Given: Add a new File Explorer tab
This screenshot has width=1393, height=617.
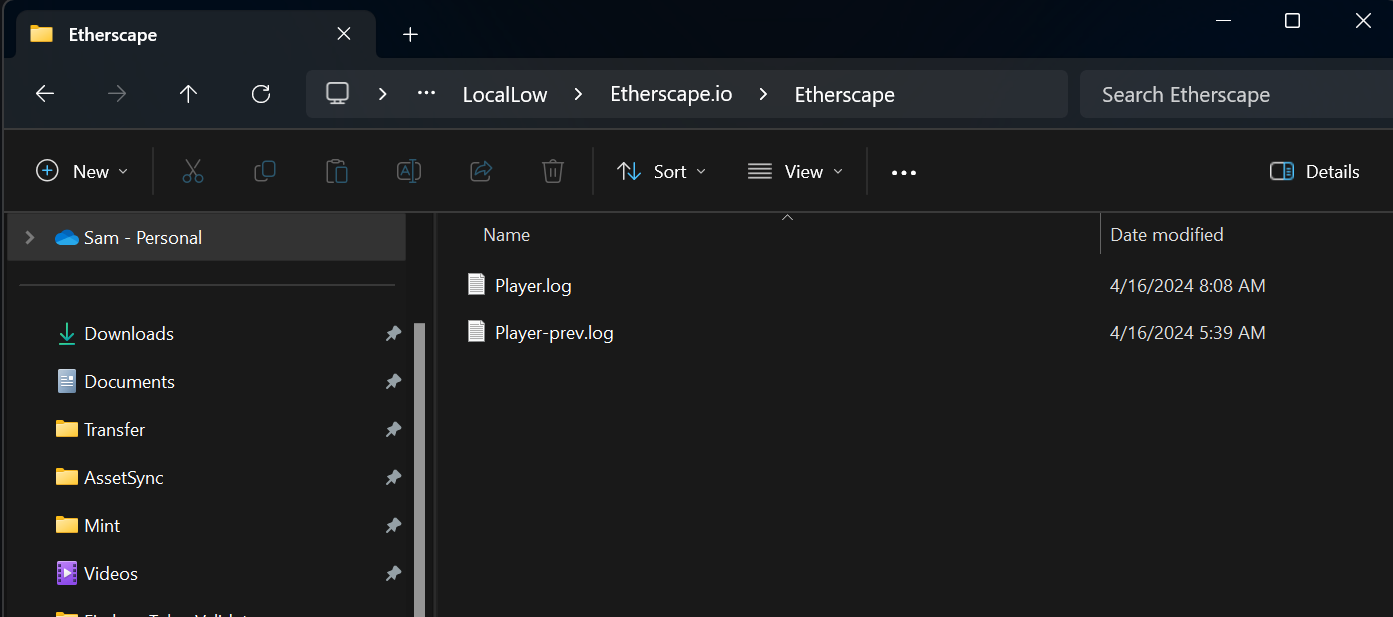Looking at the screenshot, I should coord(409,35).
